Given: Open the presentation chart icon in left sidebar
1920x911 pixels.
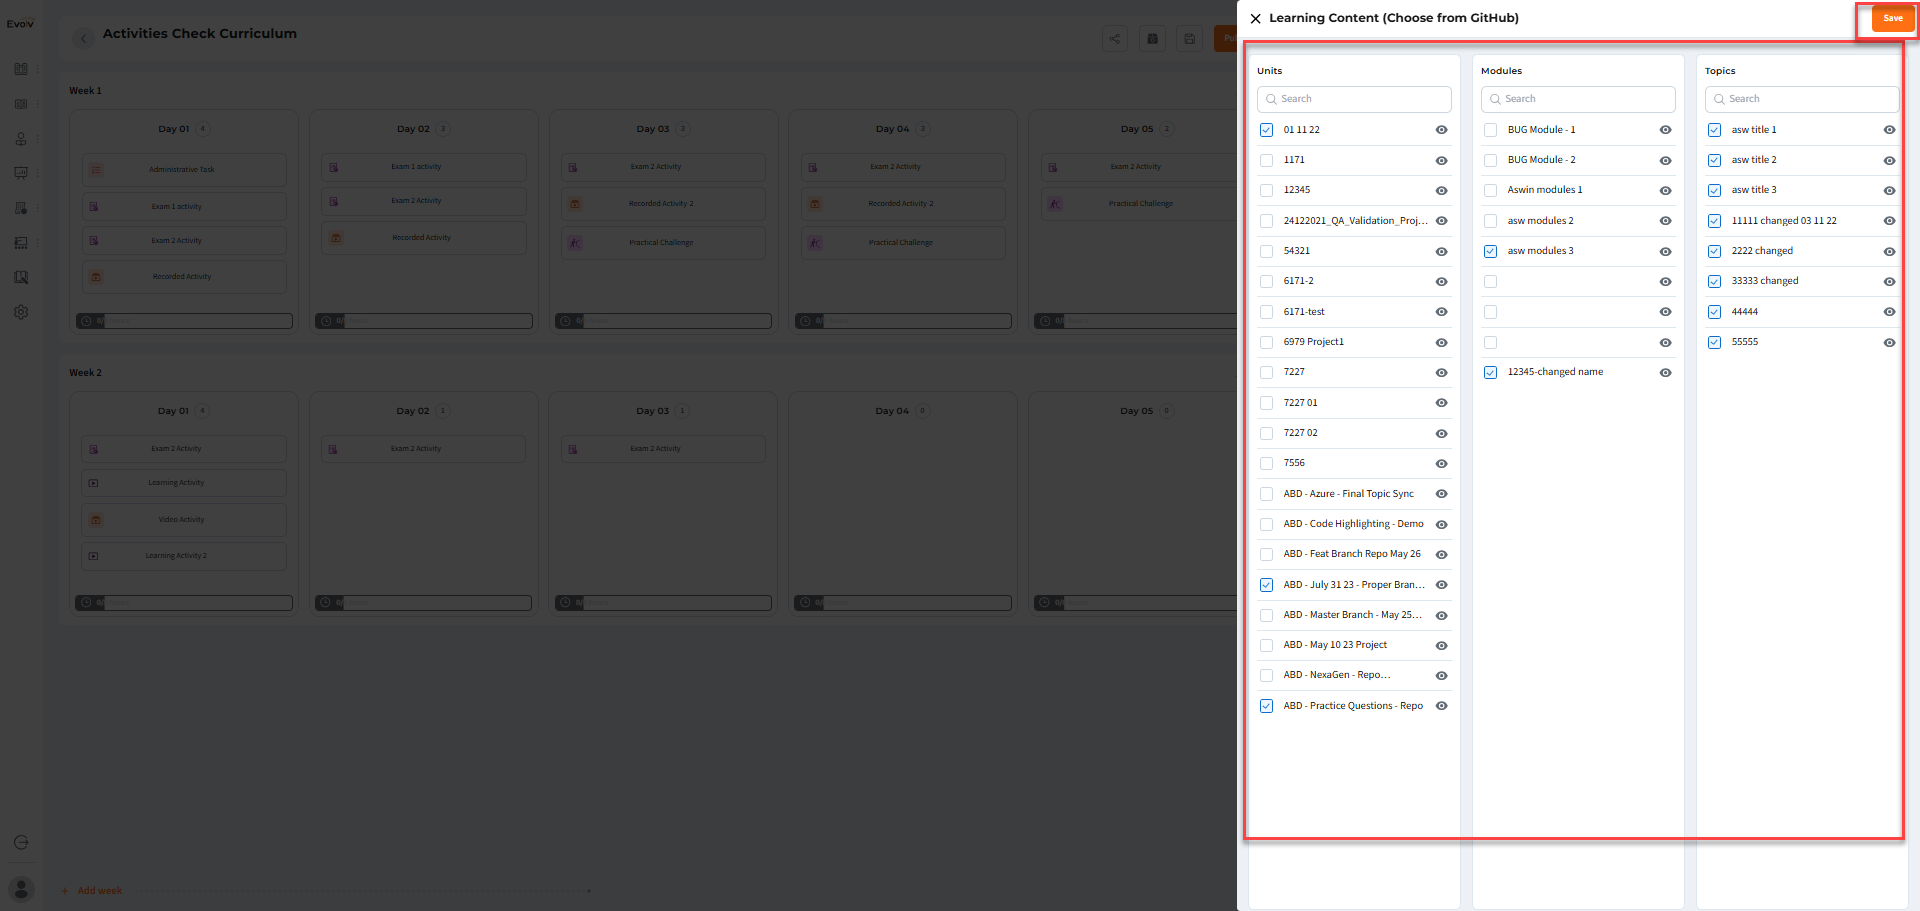Looking at the screenshot, I should point(21,173).
